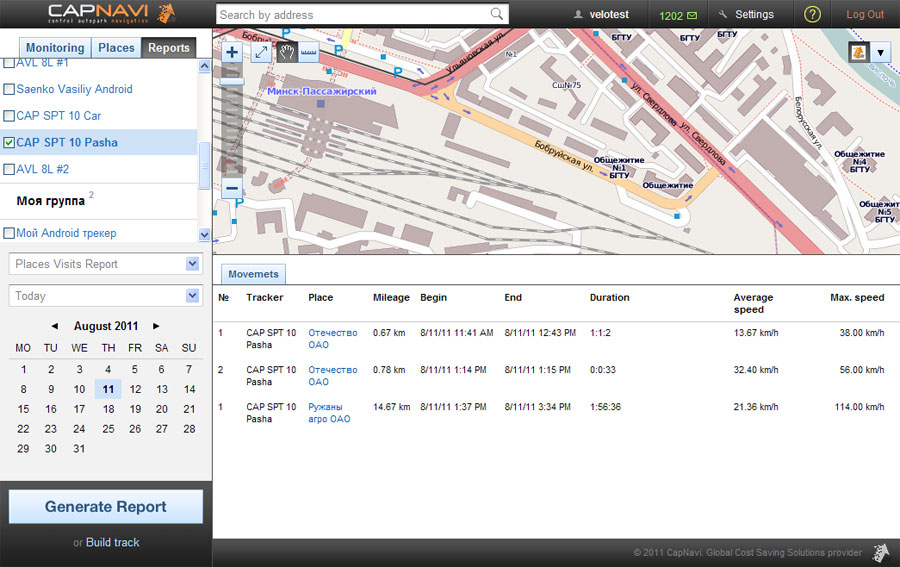900x567 pixels.
Task: Click the map zoom out minus button
Action: point(232,188)
